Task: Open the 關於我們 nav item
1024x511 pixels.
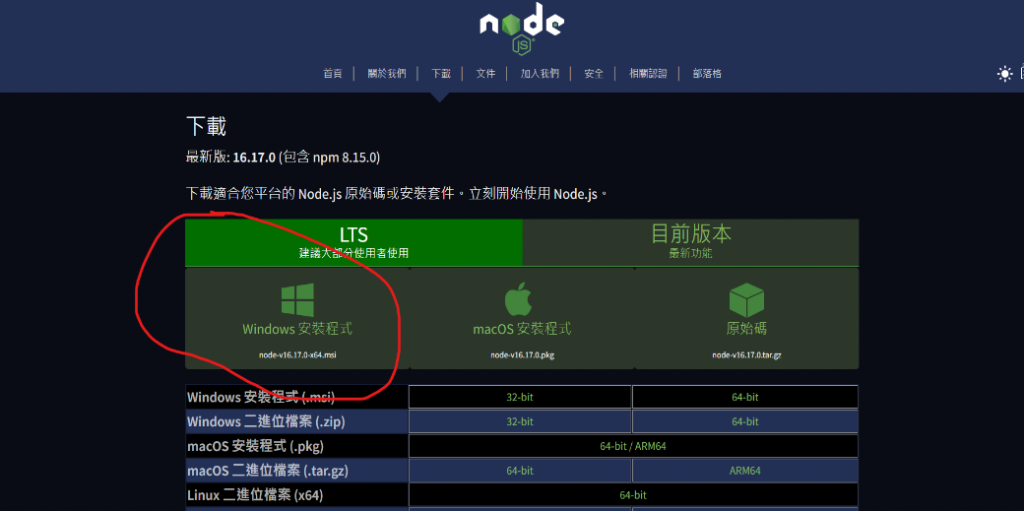Action: (387, 74)
